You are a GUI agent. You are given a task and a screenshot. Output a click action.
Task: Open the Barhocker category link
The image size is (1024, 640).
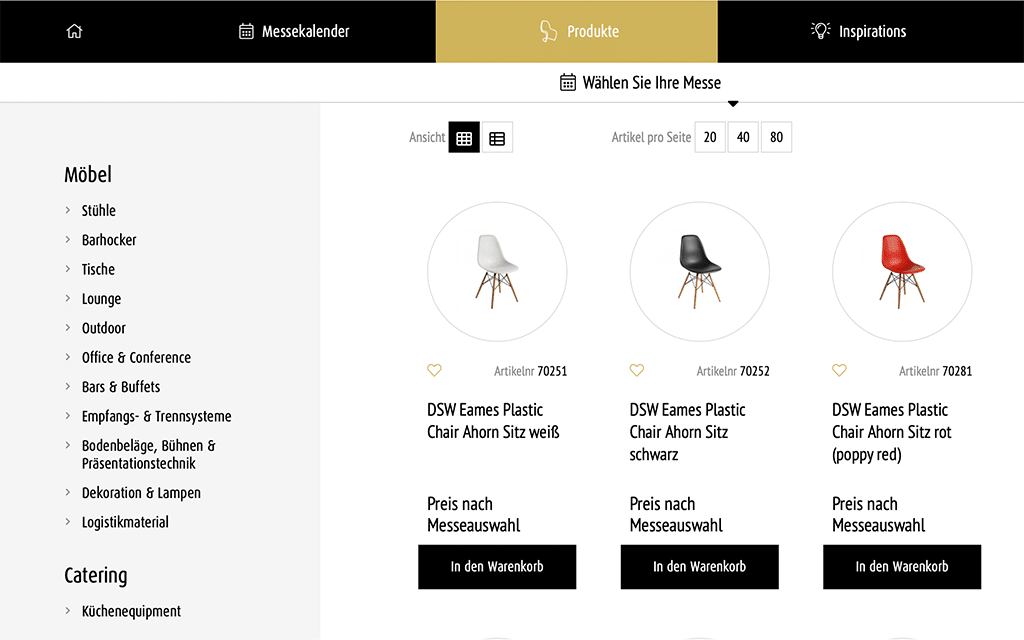tap(109, 240)
